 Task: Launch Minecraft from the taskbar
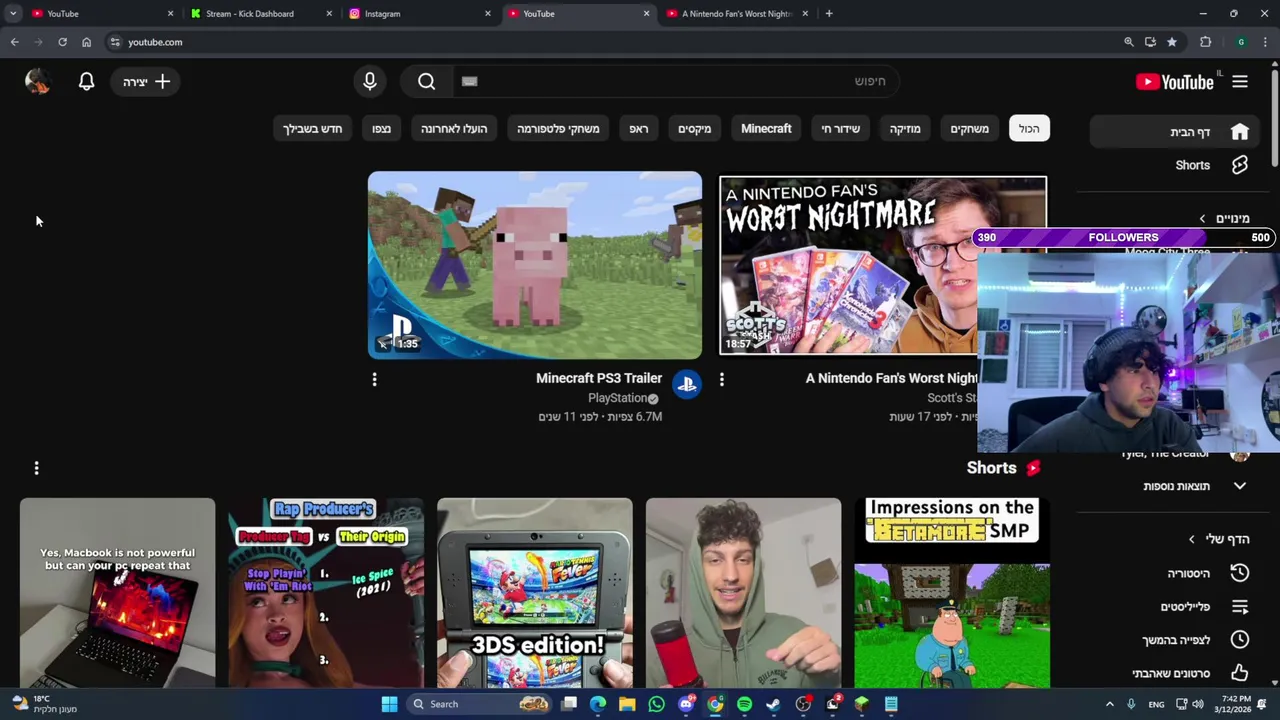[862, 704]
